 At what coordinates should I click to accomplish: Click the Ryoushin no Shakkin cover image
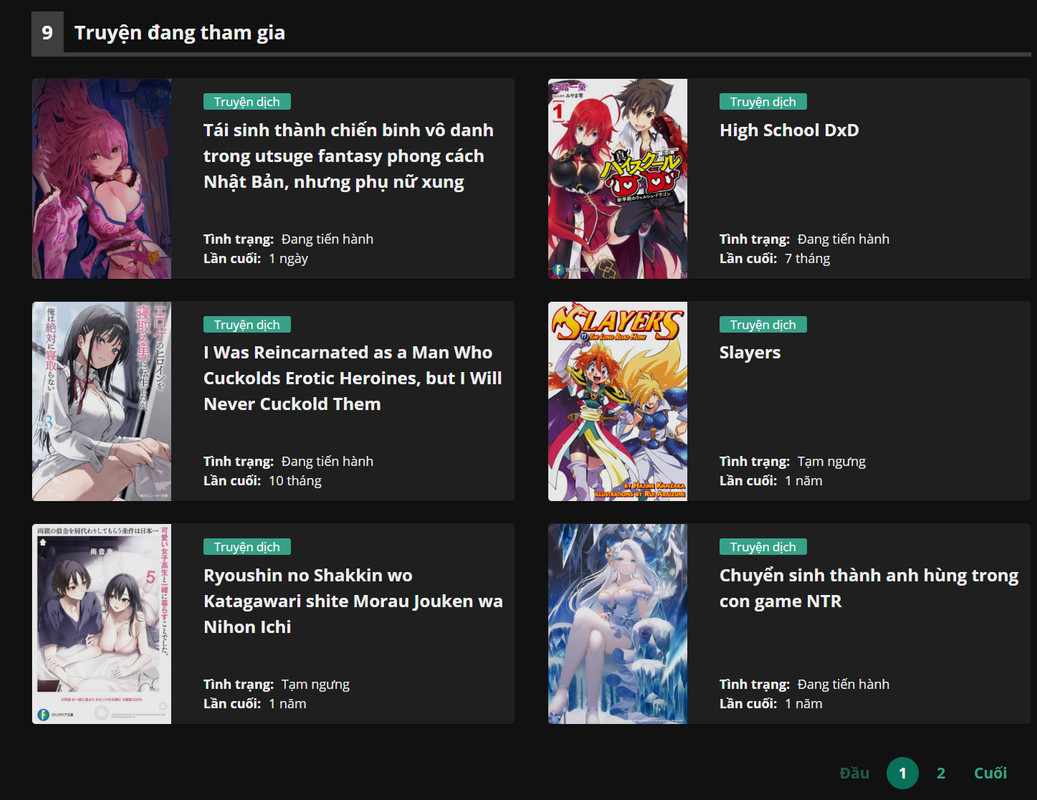click(x=101, y=623)
